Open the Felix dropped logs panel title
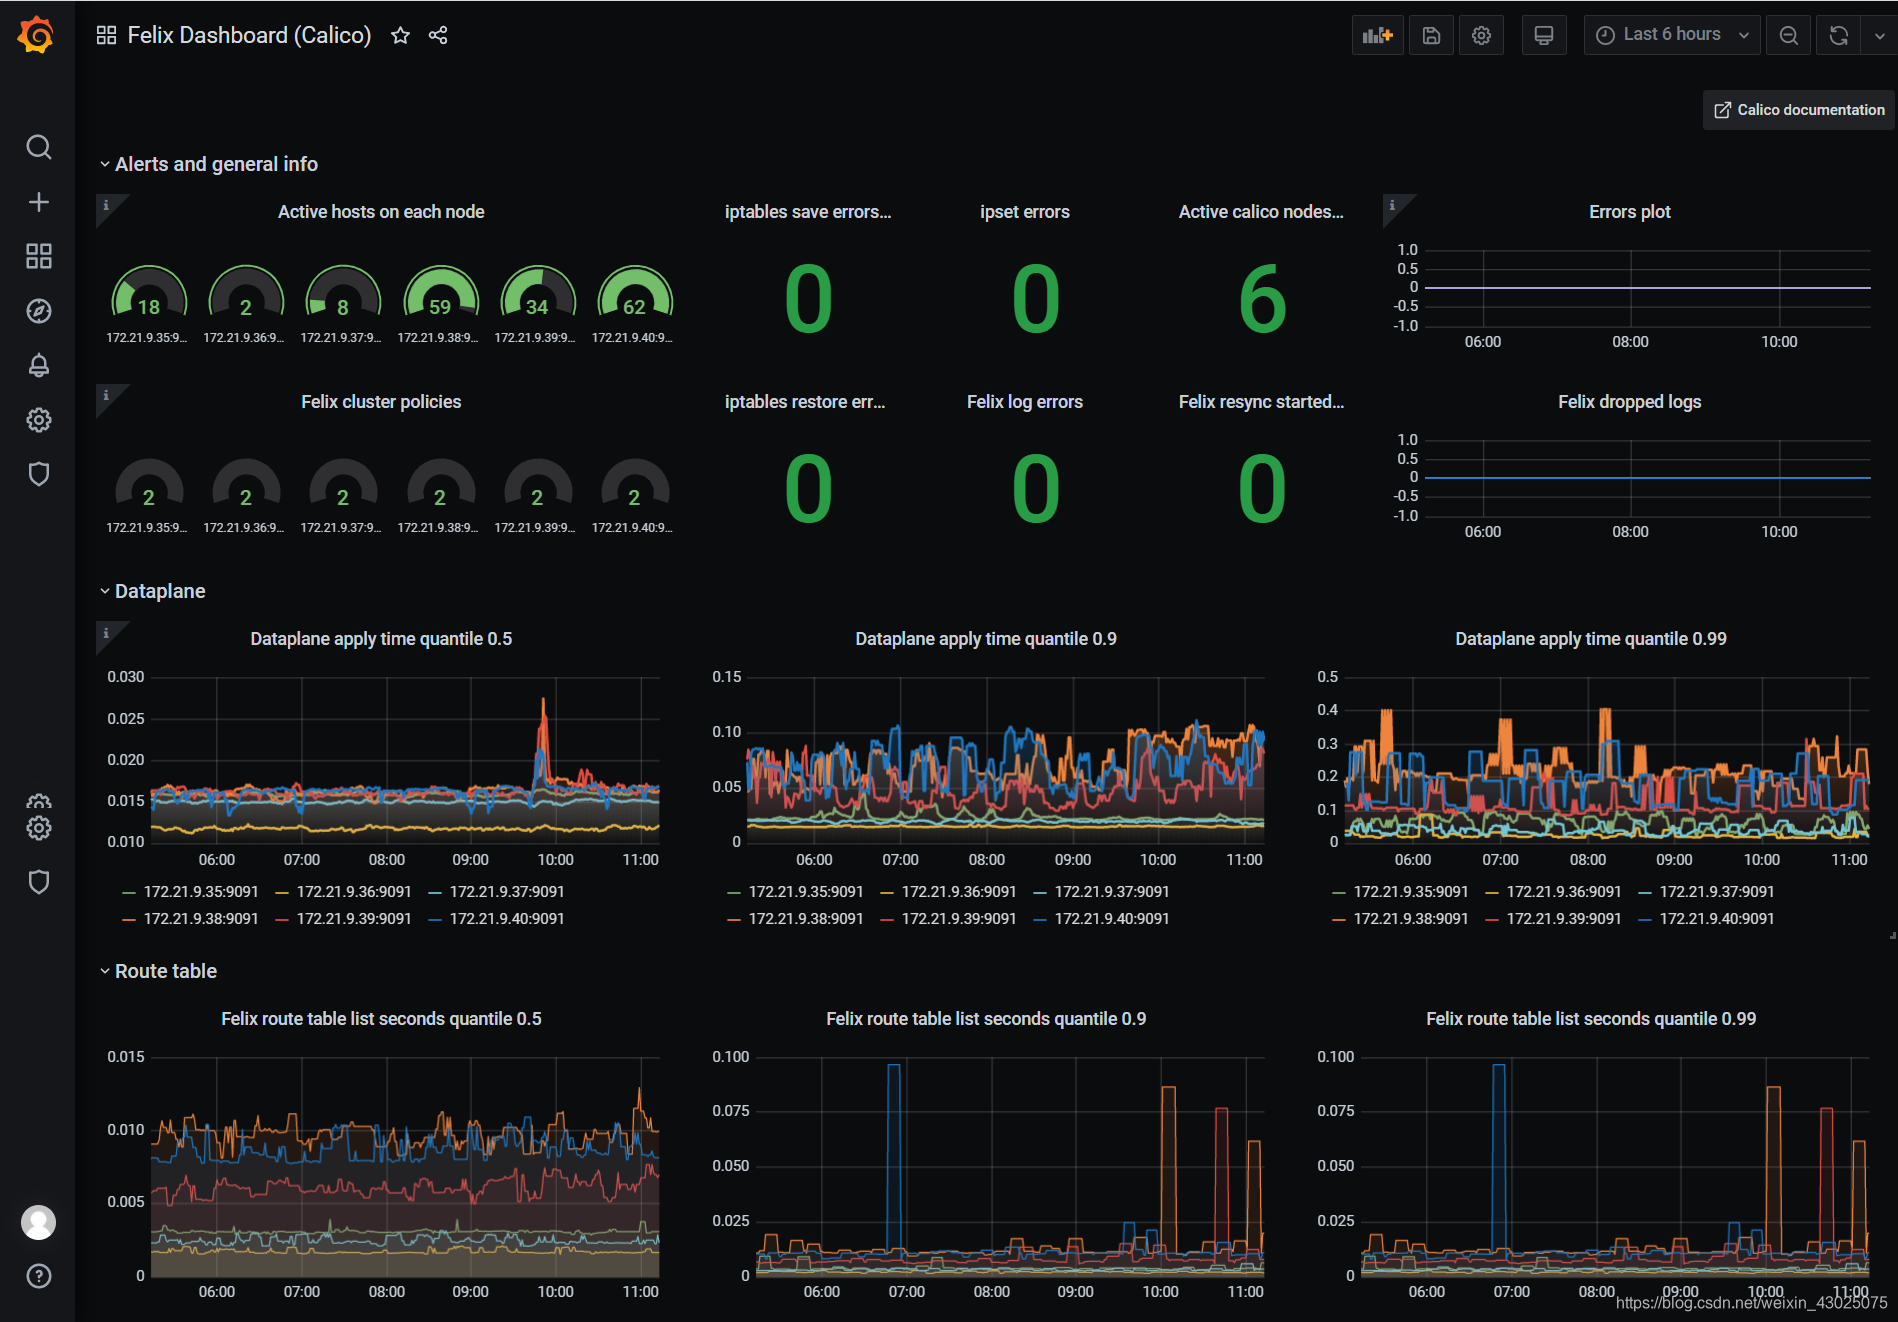This screenshot has width=1898, height=1322. (1629, 402)
